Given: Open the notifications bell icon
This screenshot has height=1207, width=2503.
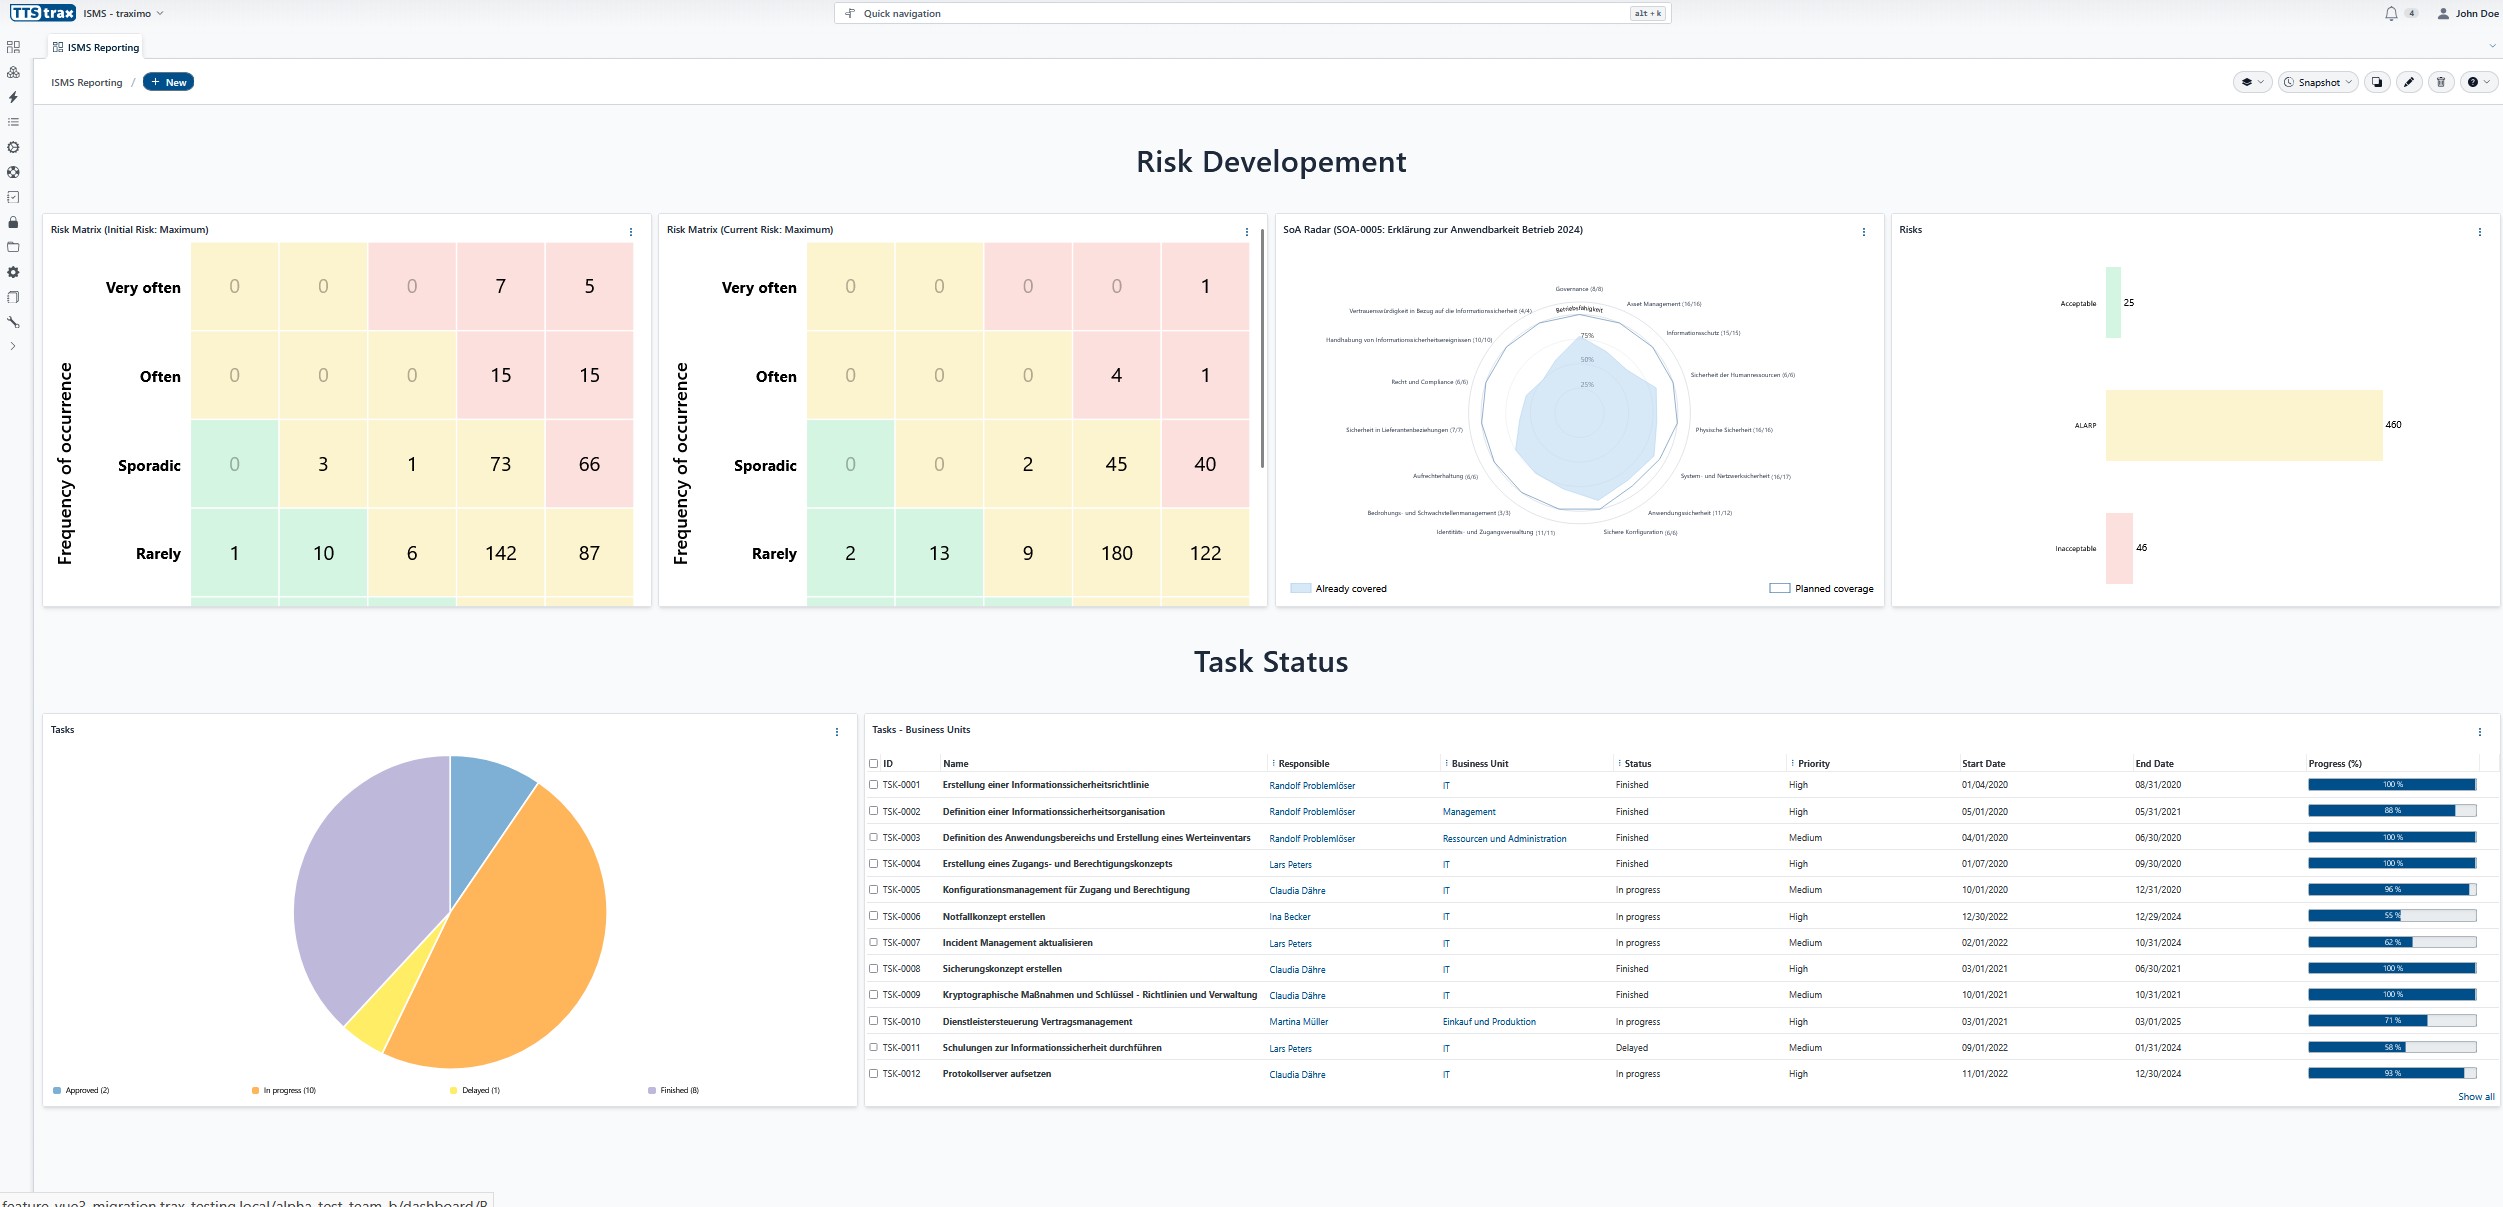Looking at the screenshot, I should click(x=2390, y=14).
